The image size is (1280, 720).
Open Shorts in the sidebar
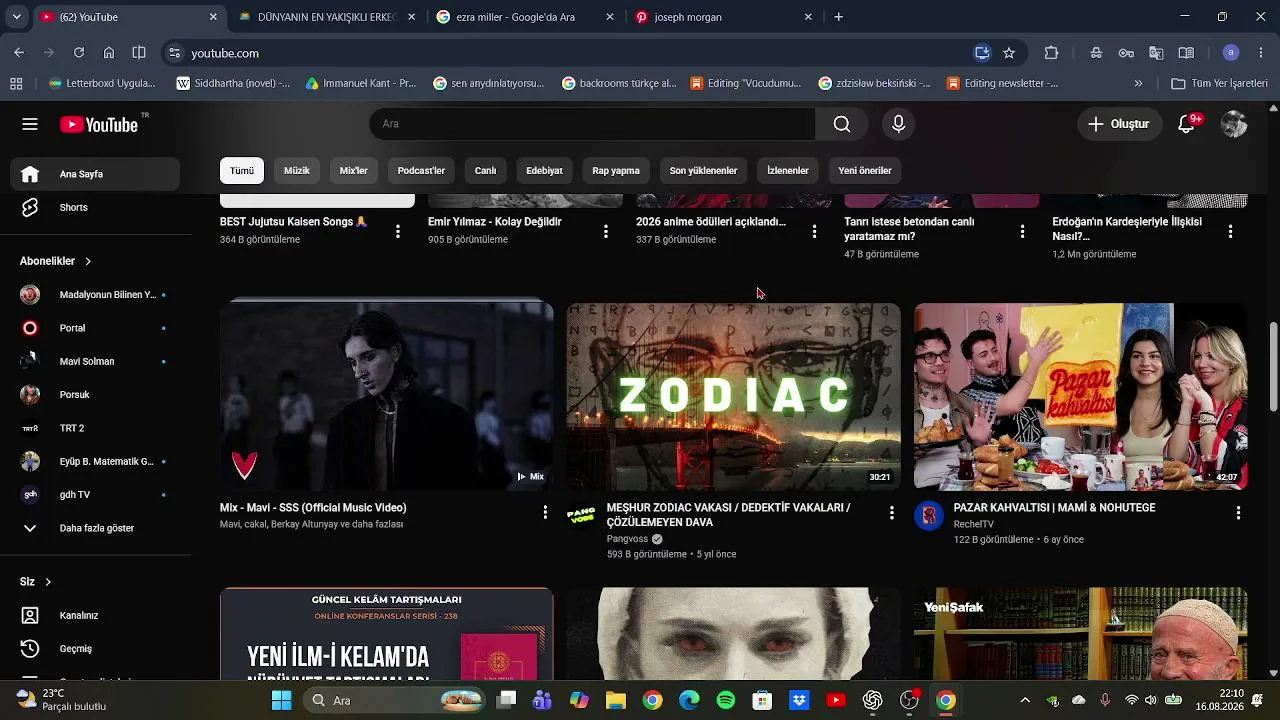pyautogui.click(x=96, y=208)
